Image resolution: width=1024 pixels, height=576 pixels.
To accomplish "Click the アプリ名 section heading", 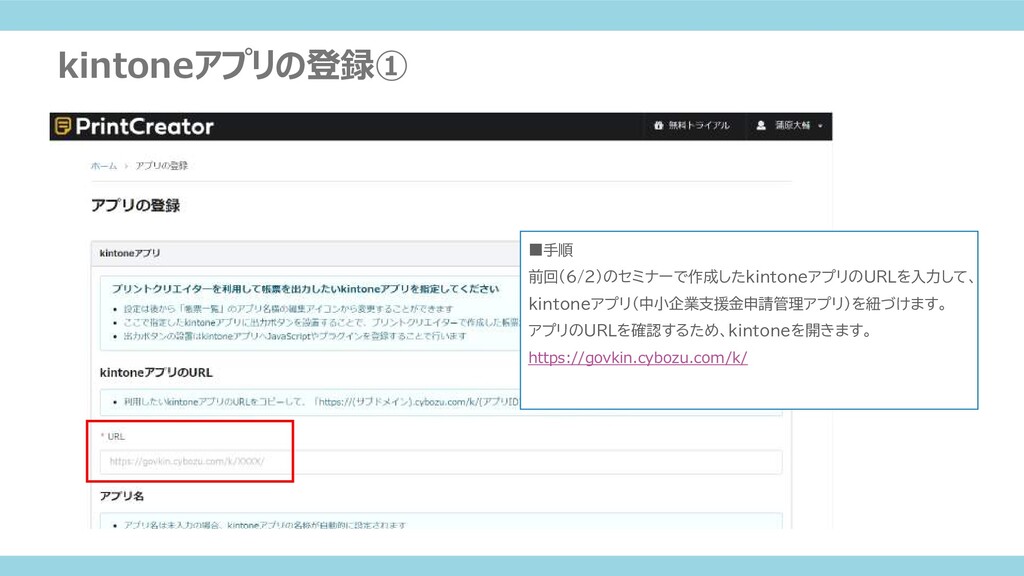I will [x=121, y=496].
